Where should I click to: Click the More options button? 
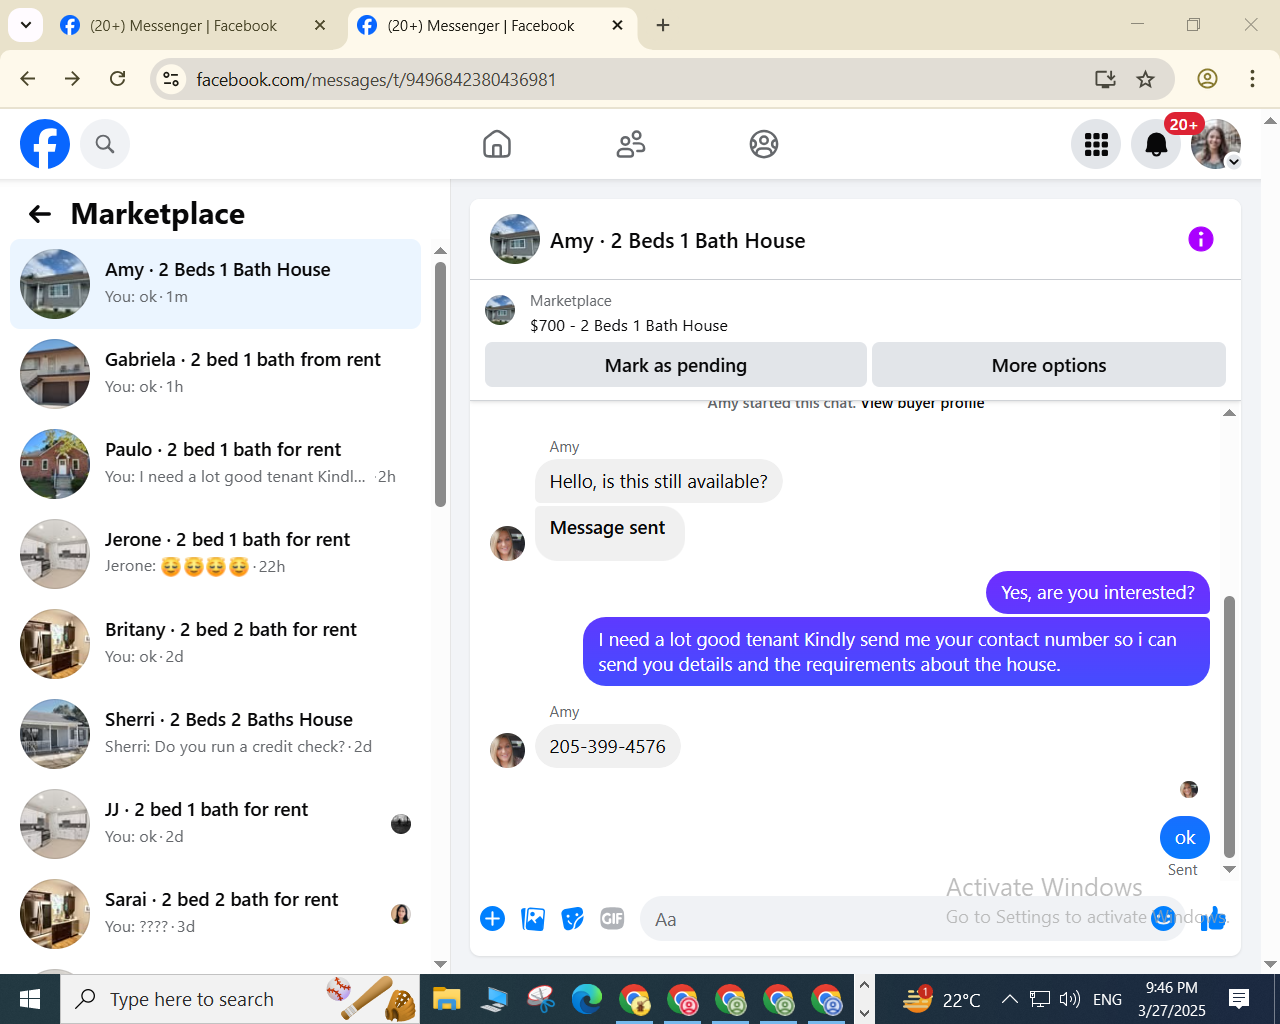(1049, 365)
